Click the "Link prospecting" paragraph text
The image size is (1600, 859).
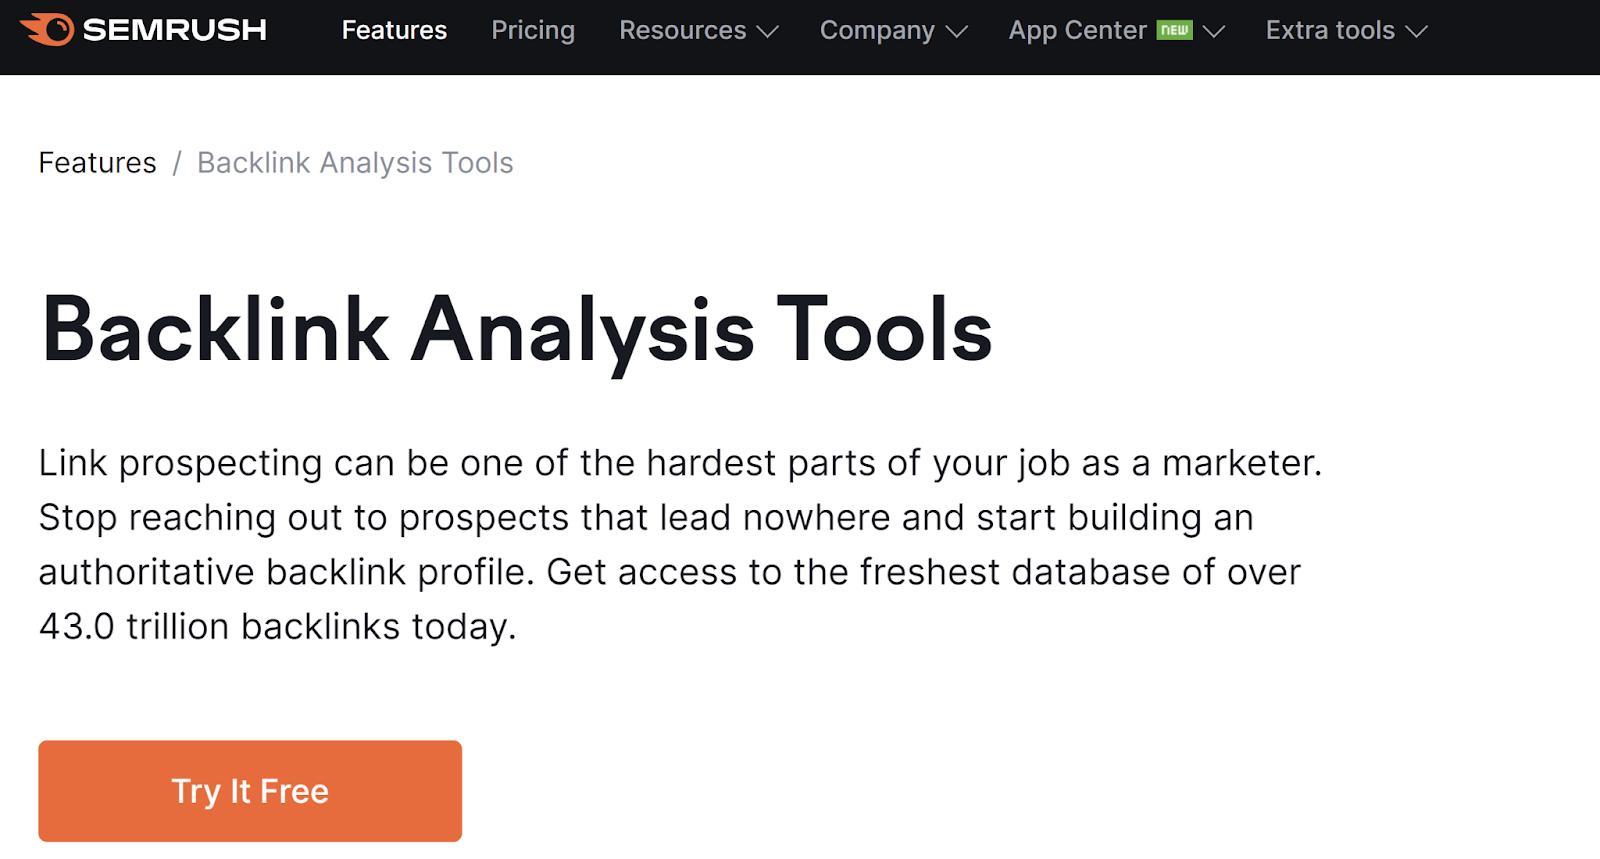[x=680, y=463]
